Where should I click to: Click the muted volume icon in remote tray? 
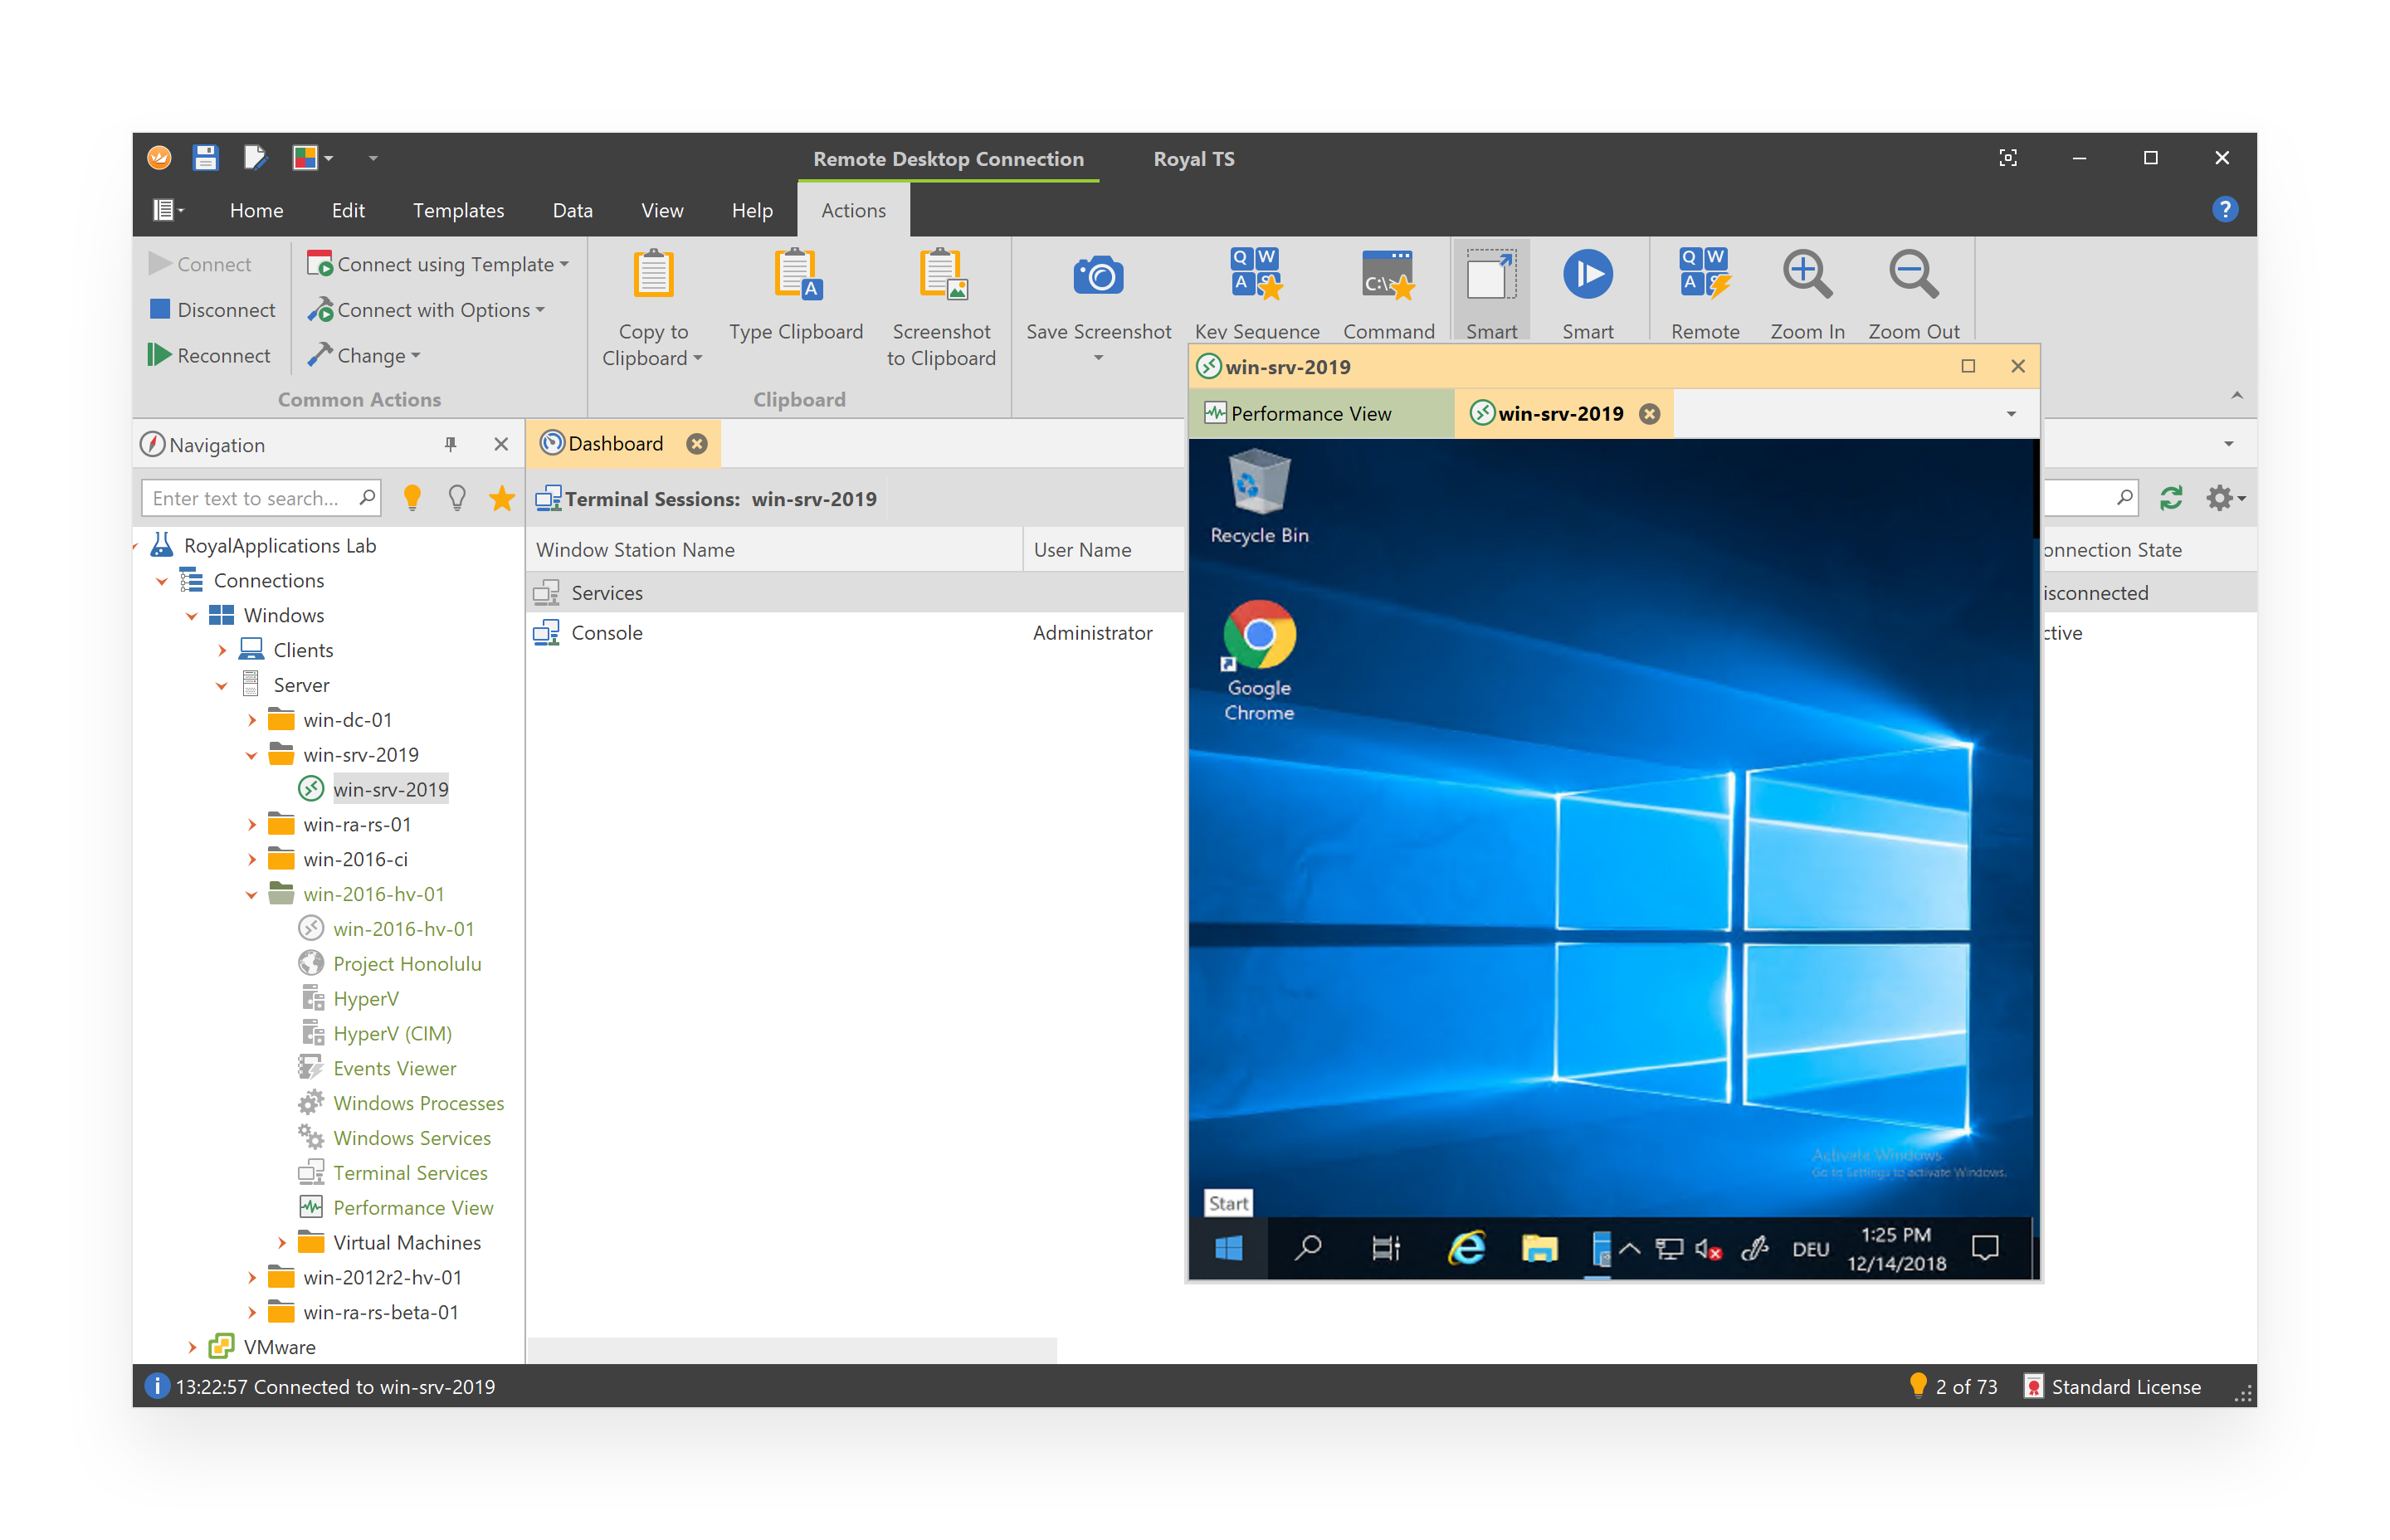coord(1708,1248)
